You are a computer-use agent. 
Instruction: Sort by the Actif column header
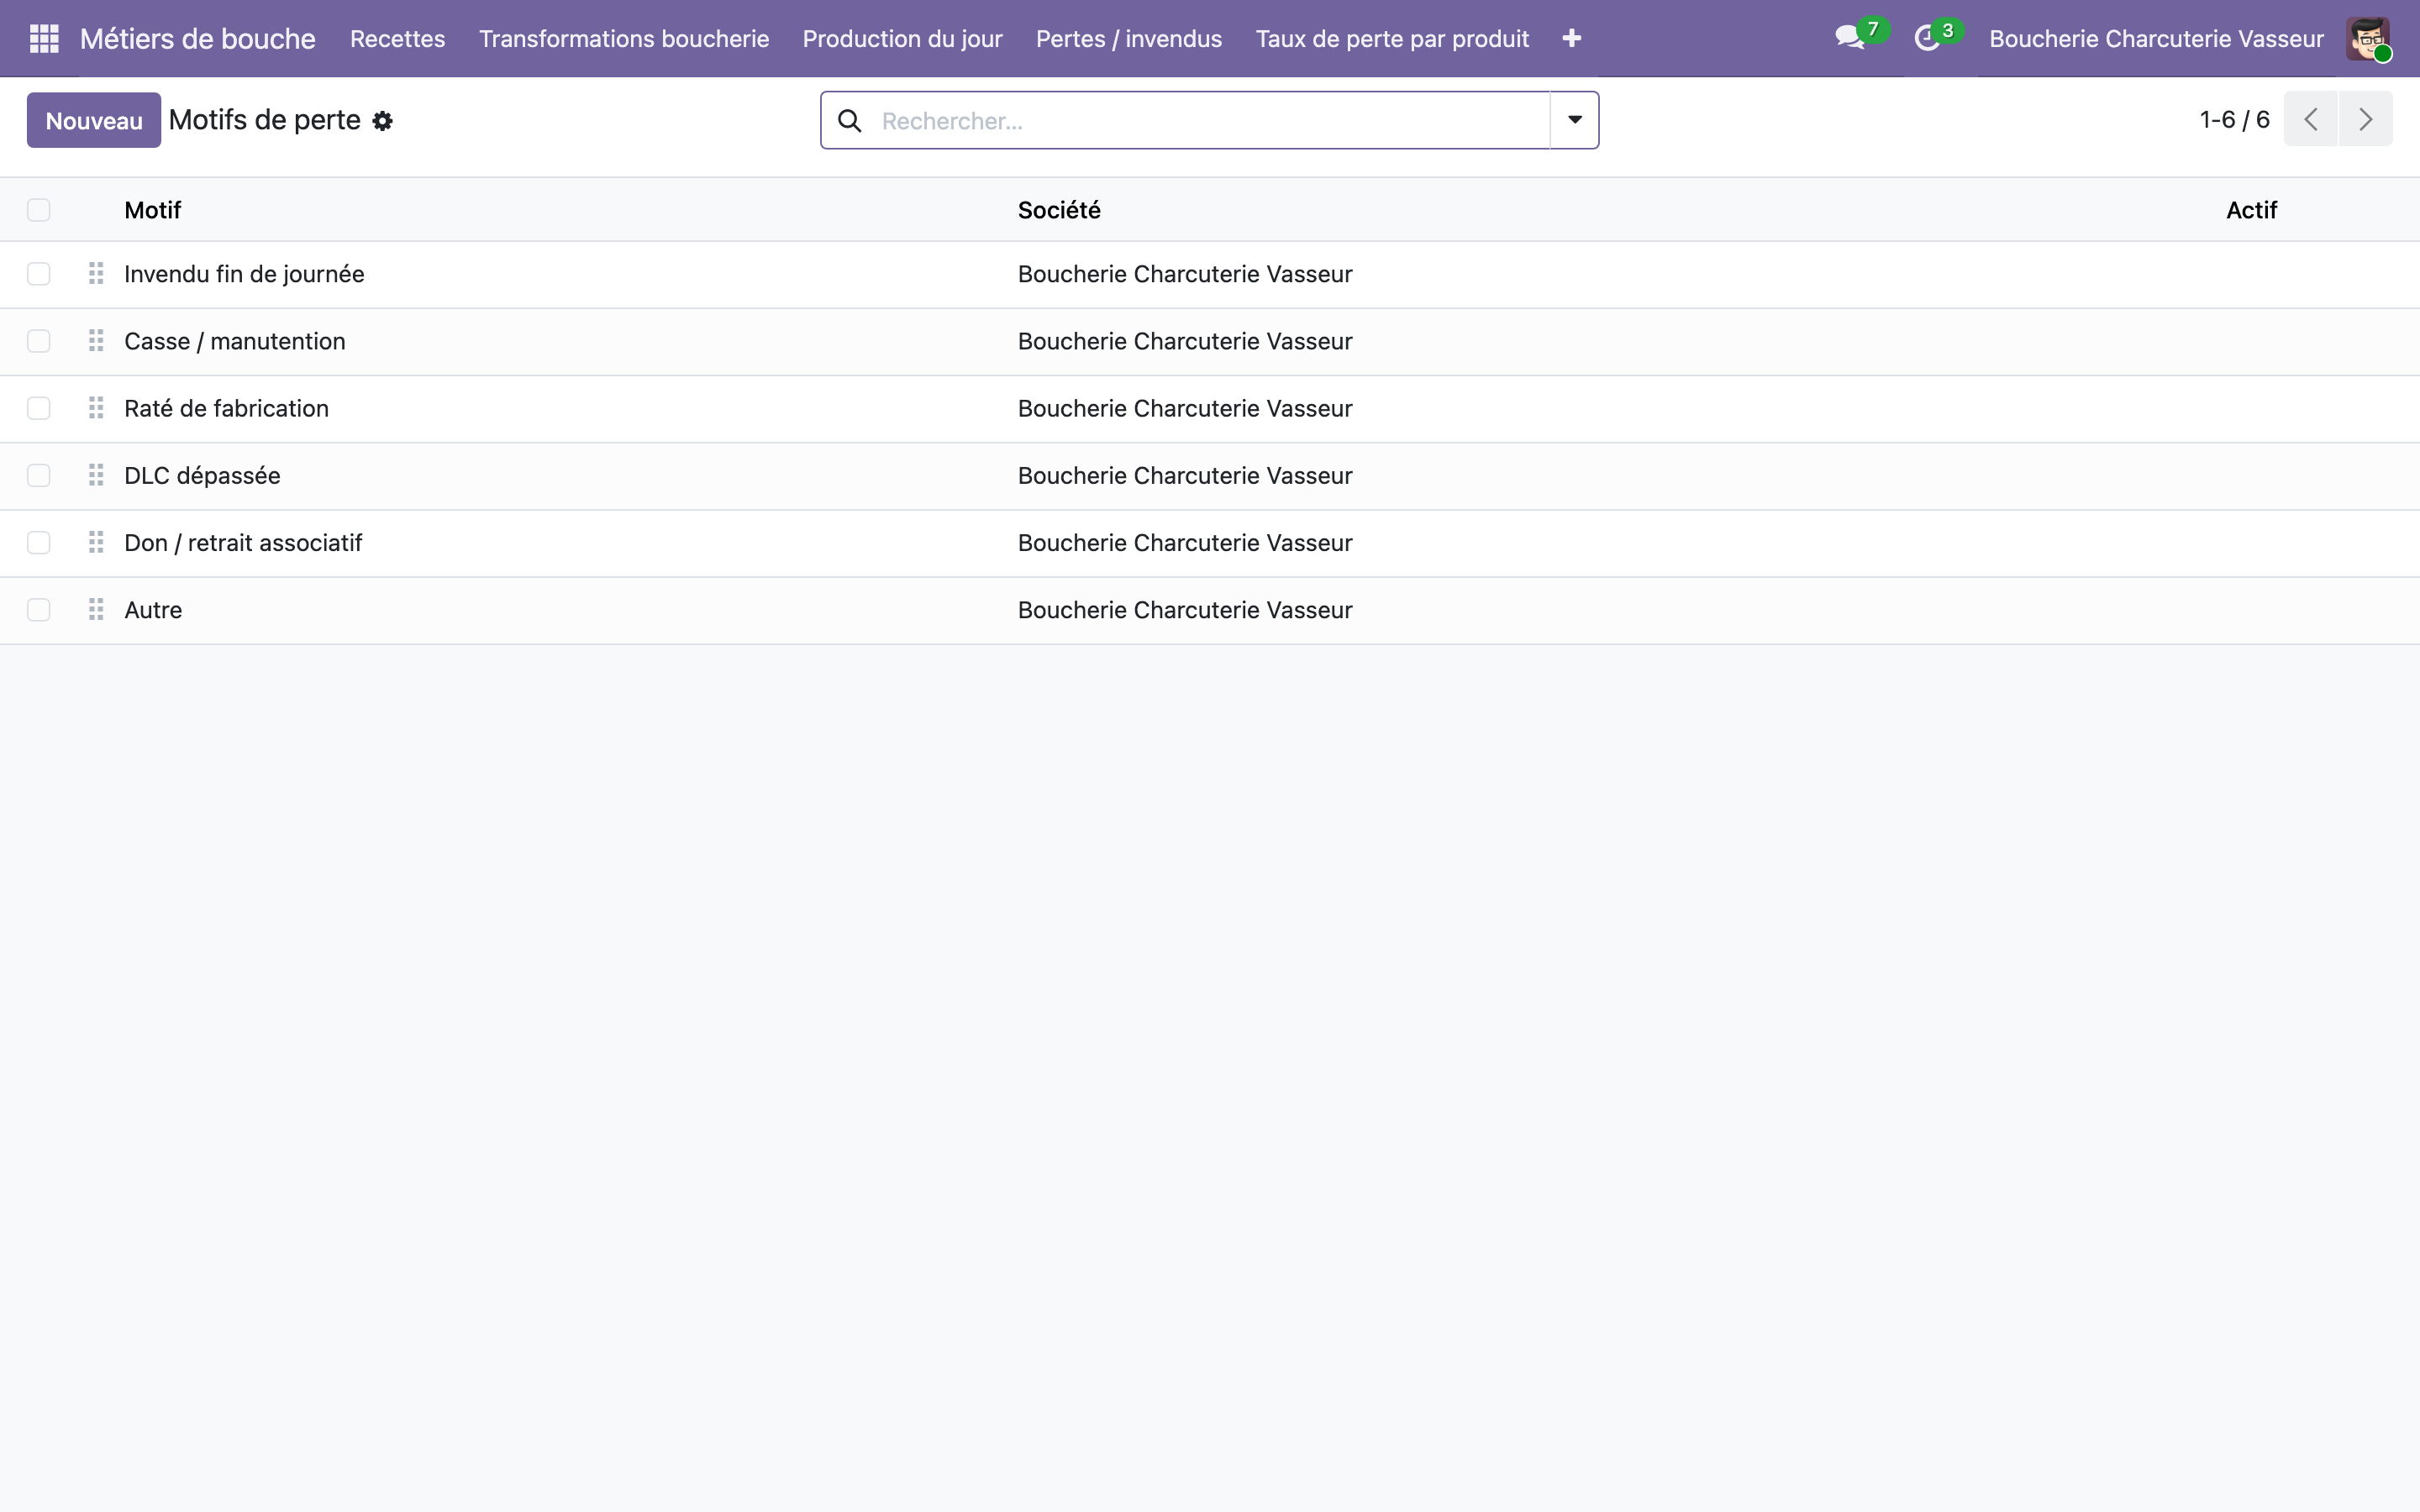tap(2251, 210)
